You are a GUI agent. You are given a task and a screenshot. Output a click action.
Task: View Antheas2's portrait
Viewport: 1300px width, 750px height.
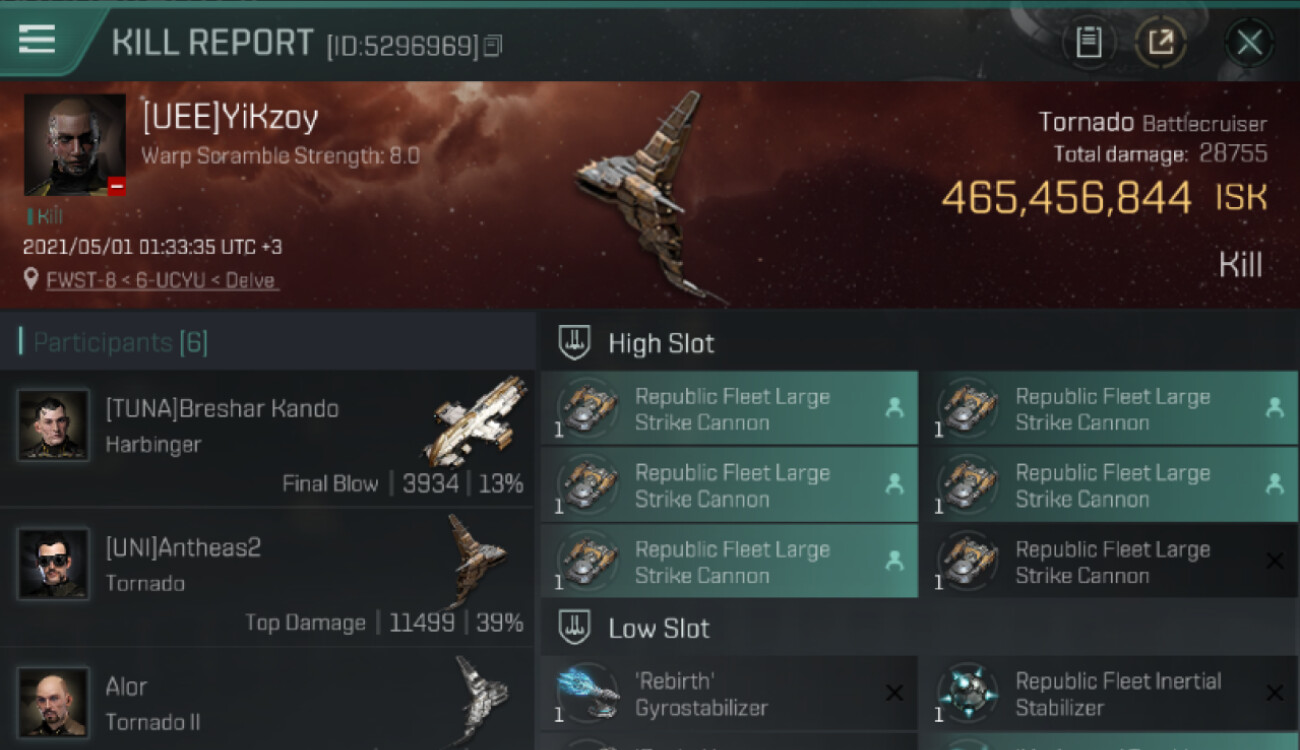53,564
